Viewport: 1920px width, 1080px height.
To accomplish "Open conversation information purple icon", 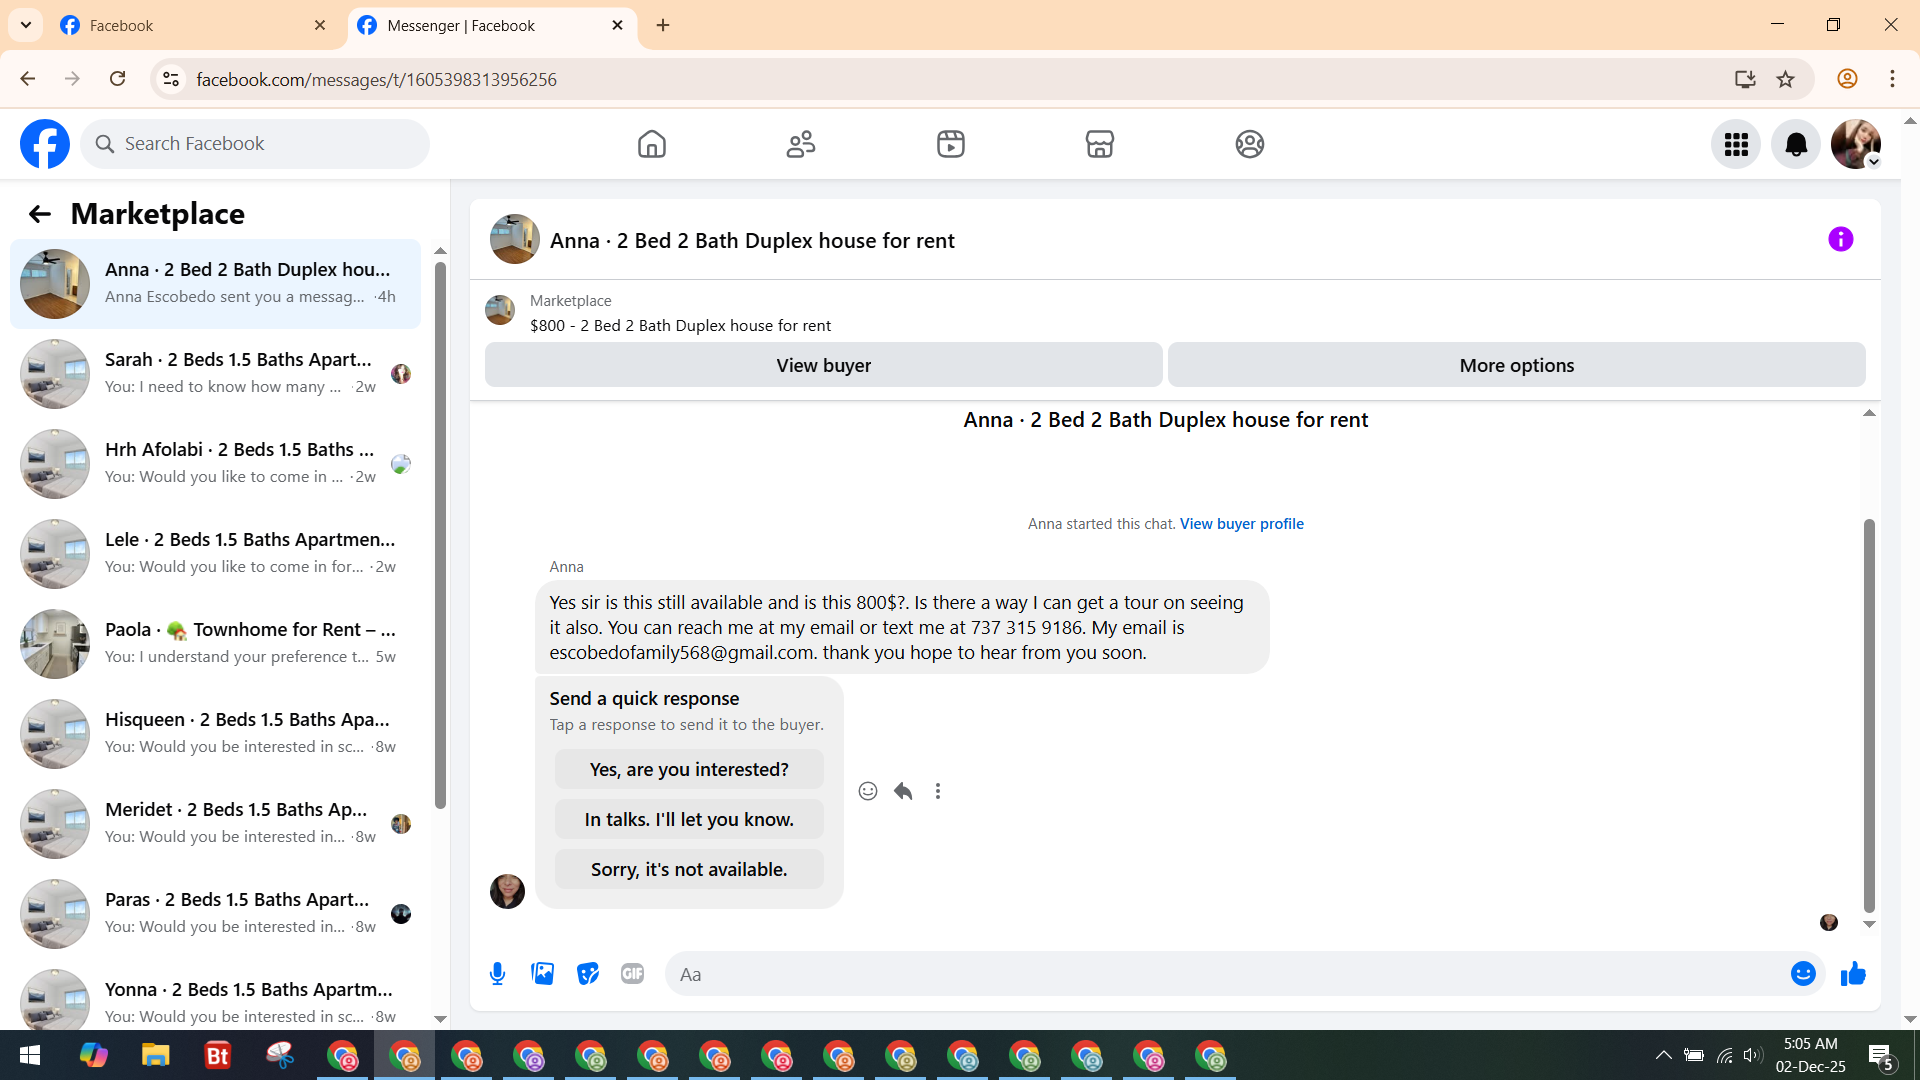I will (x=1840, y=239).
